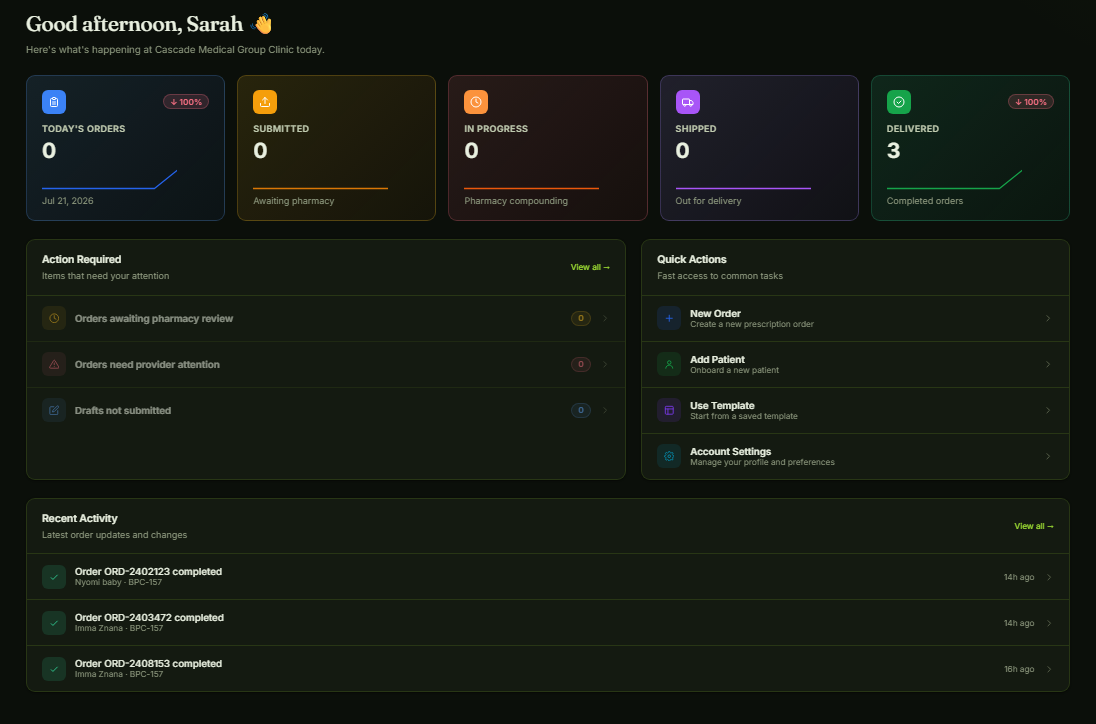
Task: Open the Submitted stat card
Action: click(336, 148)
